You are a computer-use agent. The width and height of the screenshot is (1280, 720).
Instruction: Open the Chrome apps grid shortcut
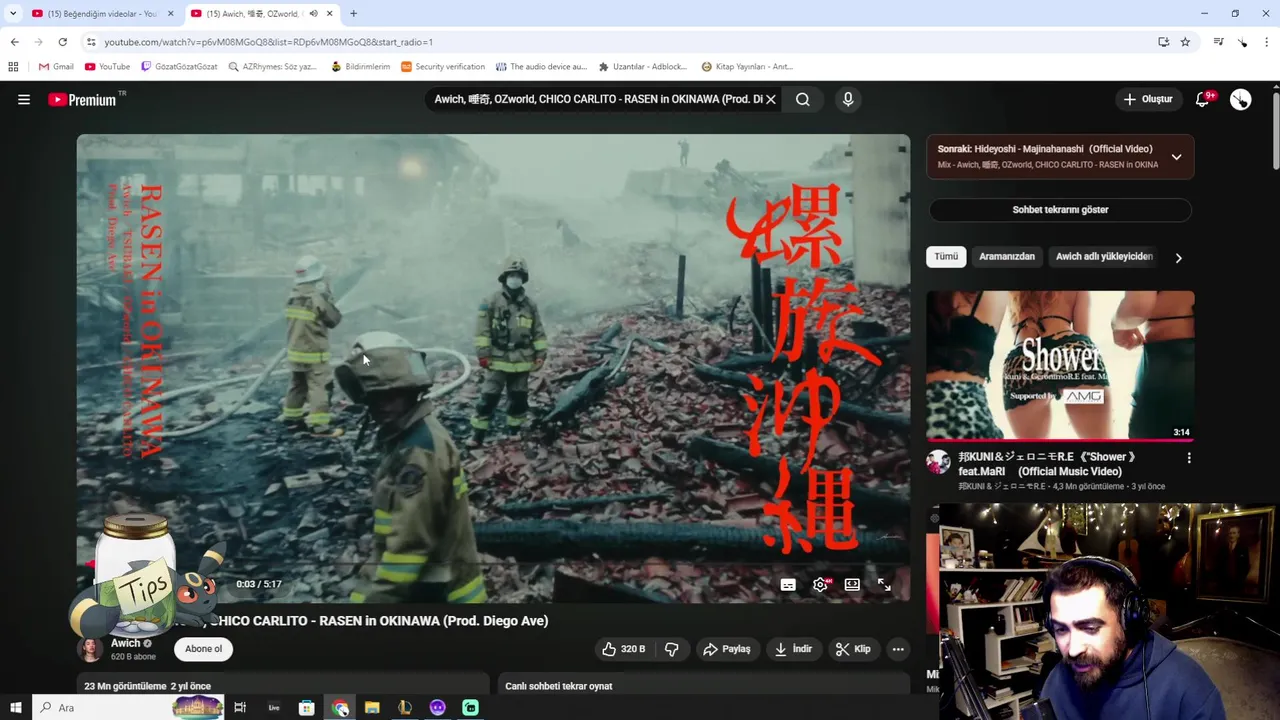[x=13, y=67]
